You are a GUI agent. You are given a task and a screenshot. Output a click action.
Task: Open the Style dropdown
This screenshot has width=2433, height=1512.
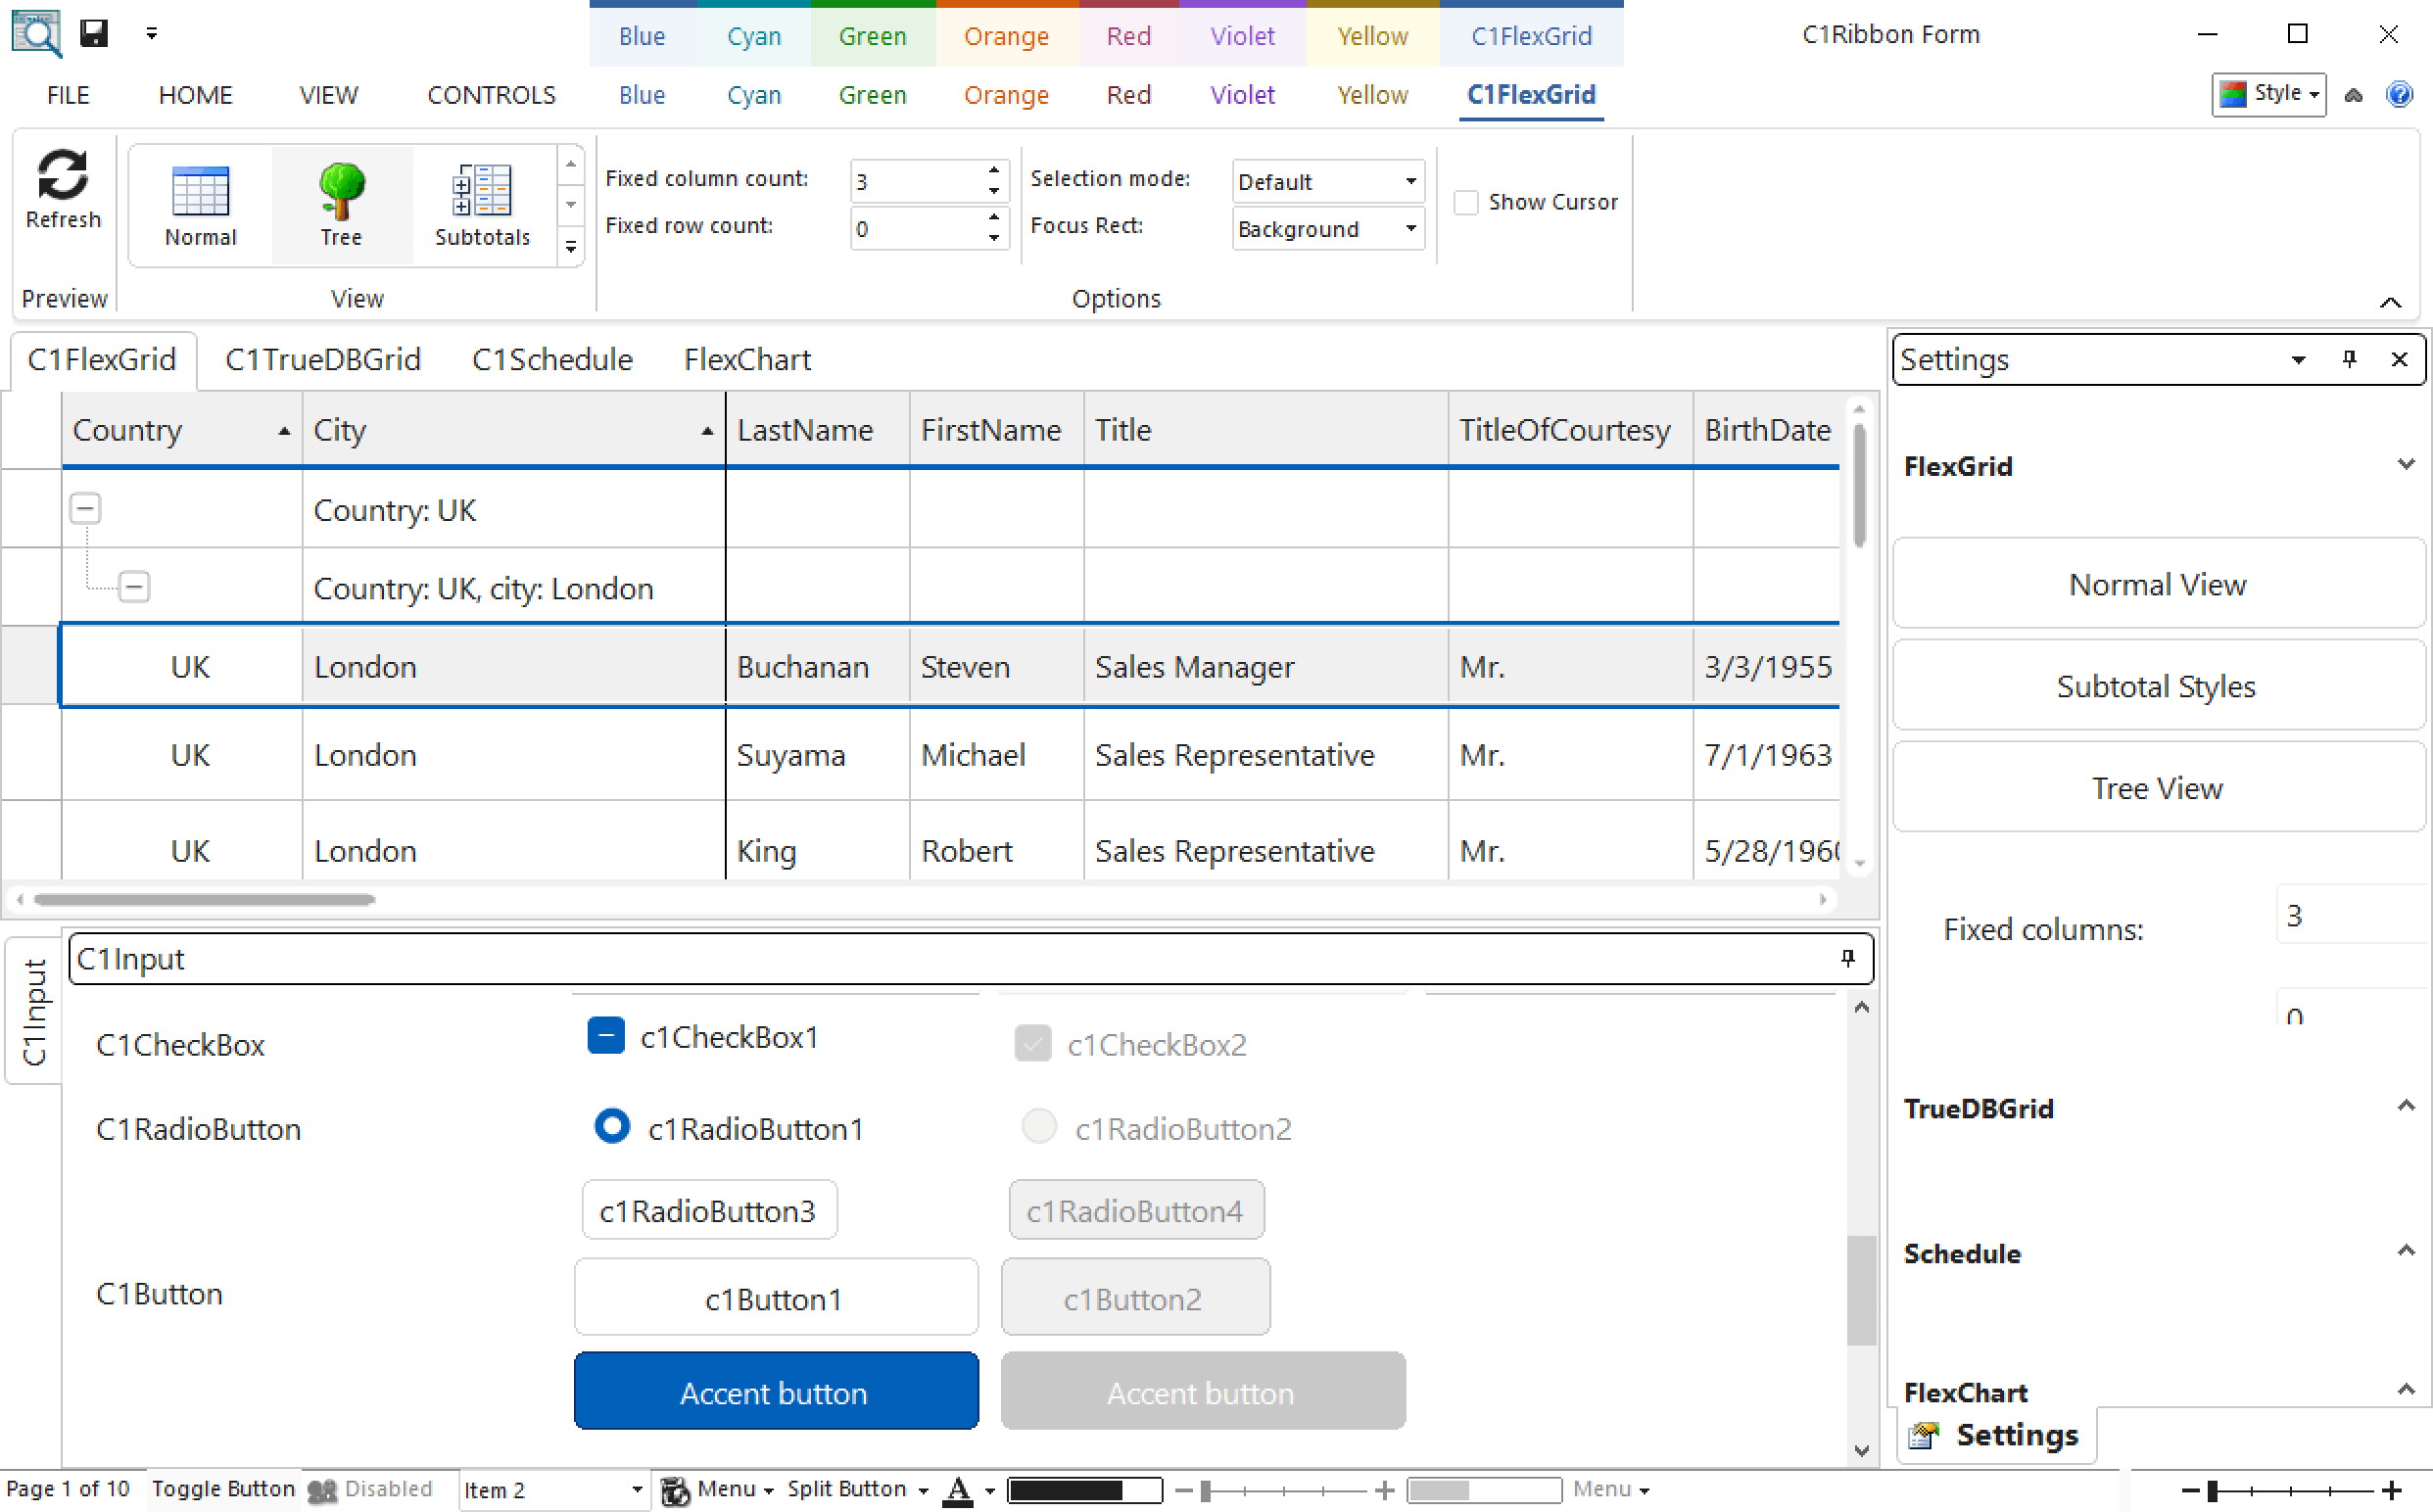point(2268,94)
